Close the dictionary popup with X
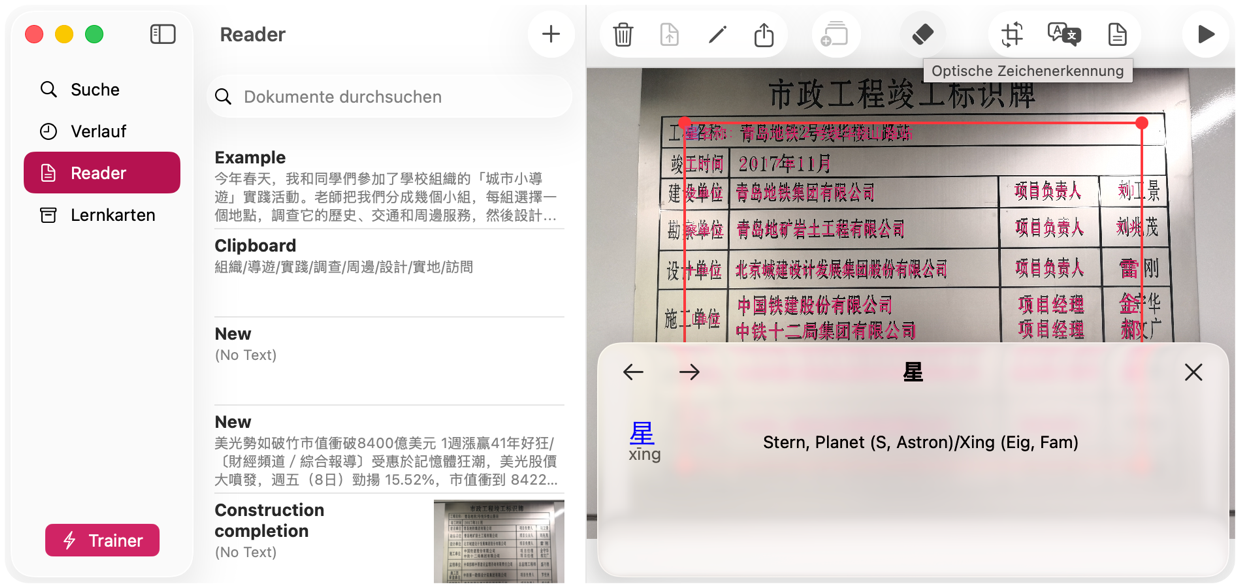 pyautogui.click(x=1193, y=372)
